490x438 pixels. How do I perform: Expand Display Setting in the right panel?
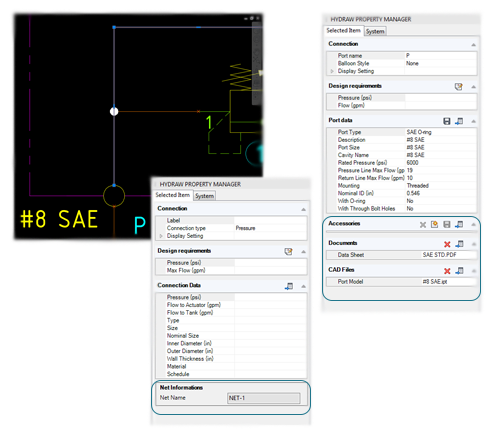coord(332,71)
